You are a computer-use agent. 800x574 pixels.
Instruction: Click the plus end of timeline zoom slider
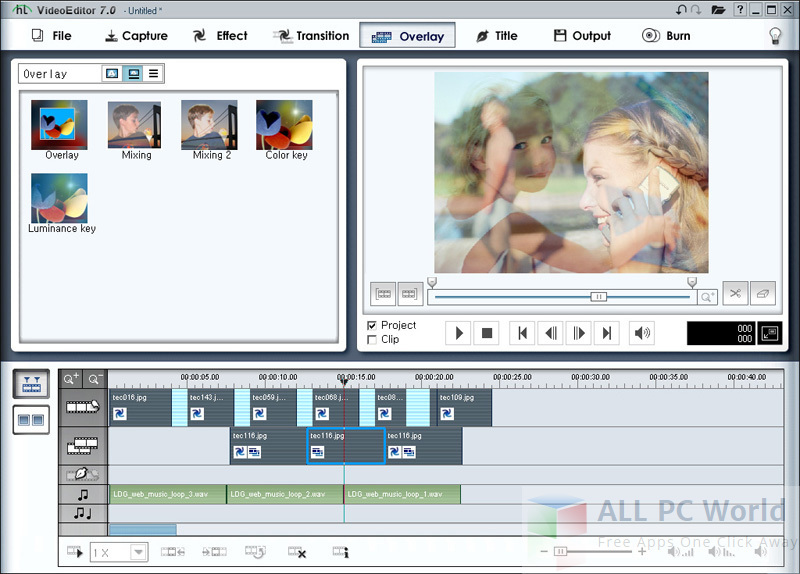[642, 551]
